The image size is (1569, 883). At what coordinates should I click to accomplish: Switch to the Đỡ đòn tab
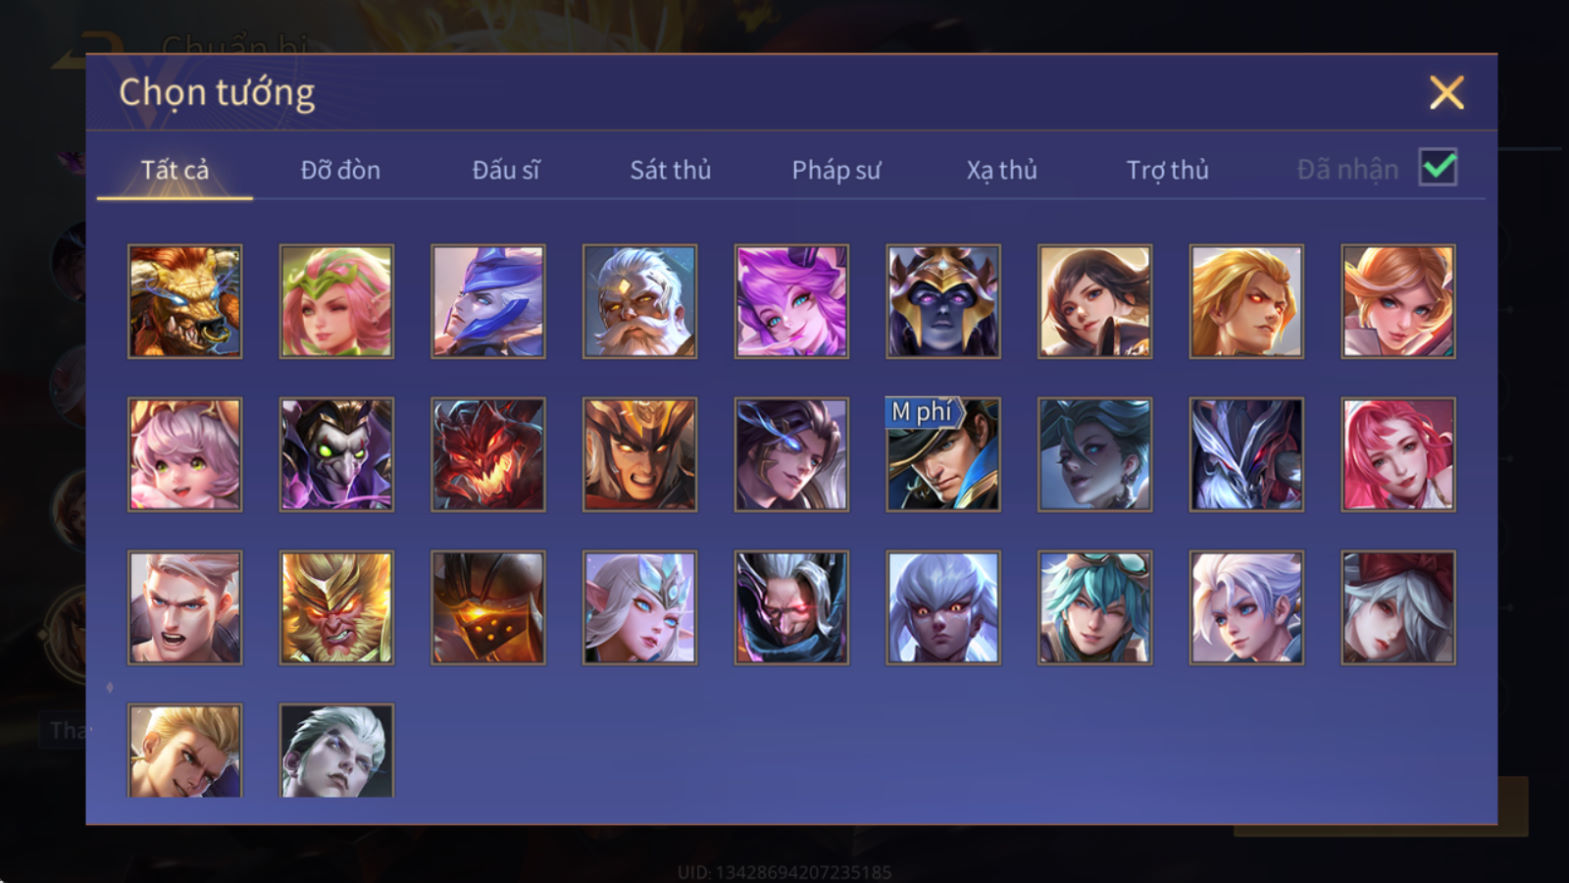[340, 170]
